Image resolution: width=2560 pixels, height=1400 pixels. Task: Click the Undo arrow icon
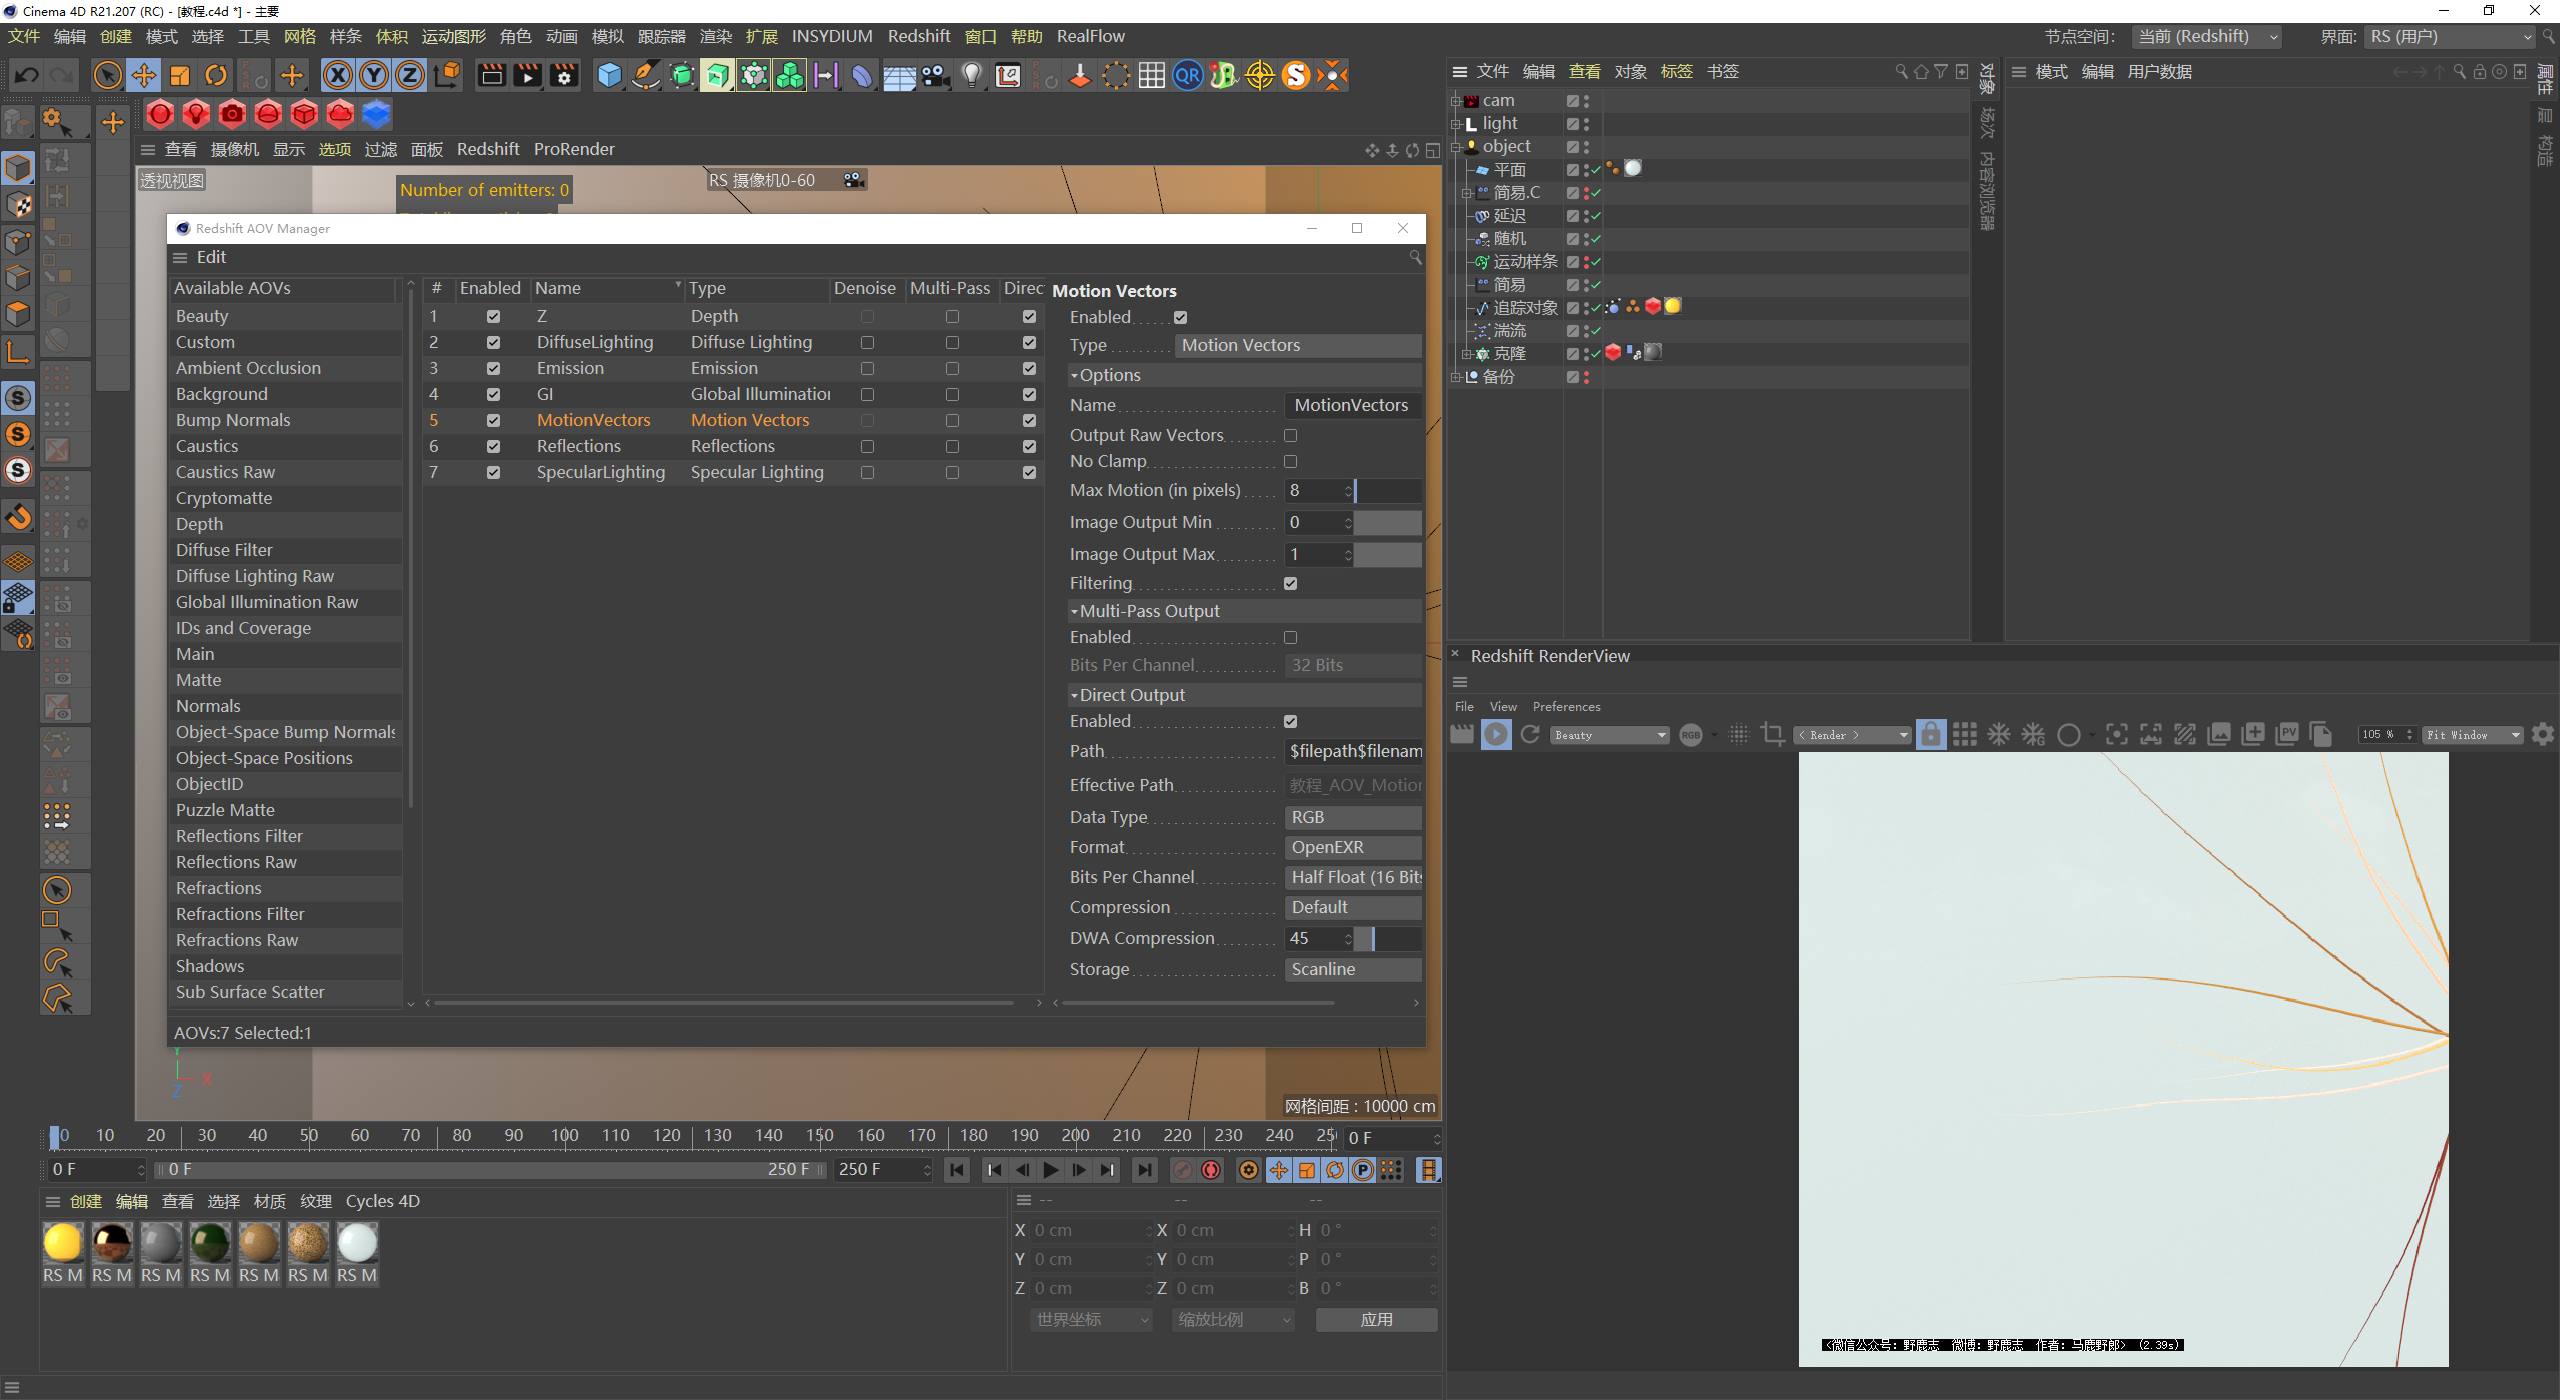(x=27, y=75)
